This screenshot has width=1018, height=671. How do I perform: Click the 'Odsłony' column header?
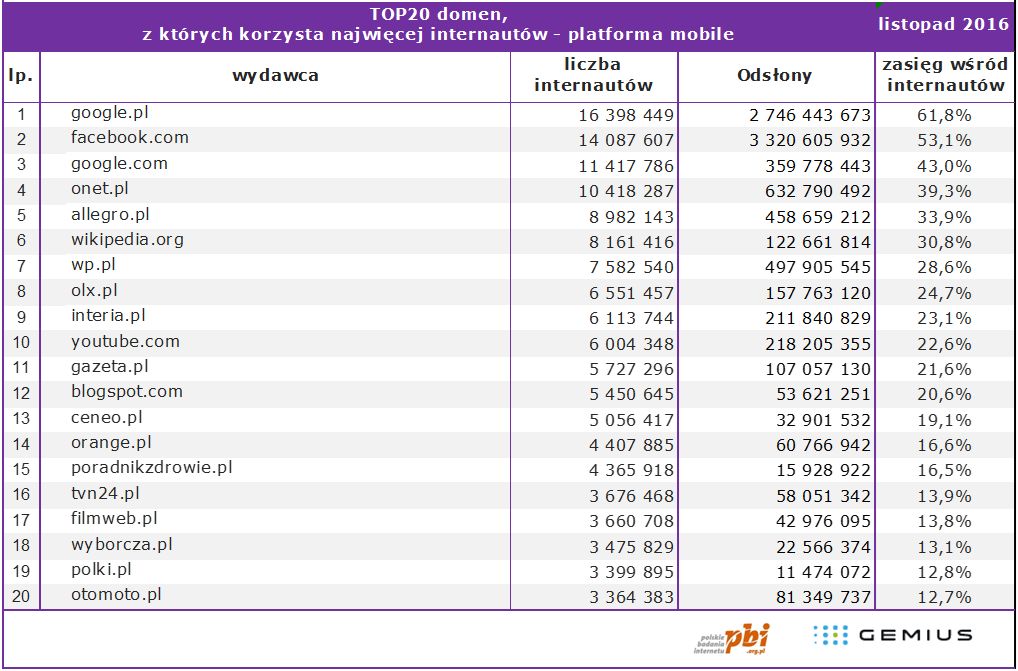(x=774, y=75)
